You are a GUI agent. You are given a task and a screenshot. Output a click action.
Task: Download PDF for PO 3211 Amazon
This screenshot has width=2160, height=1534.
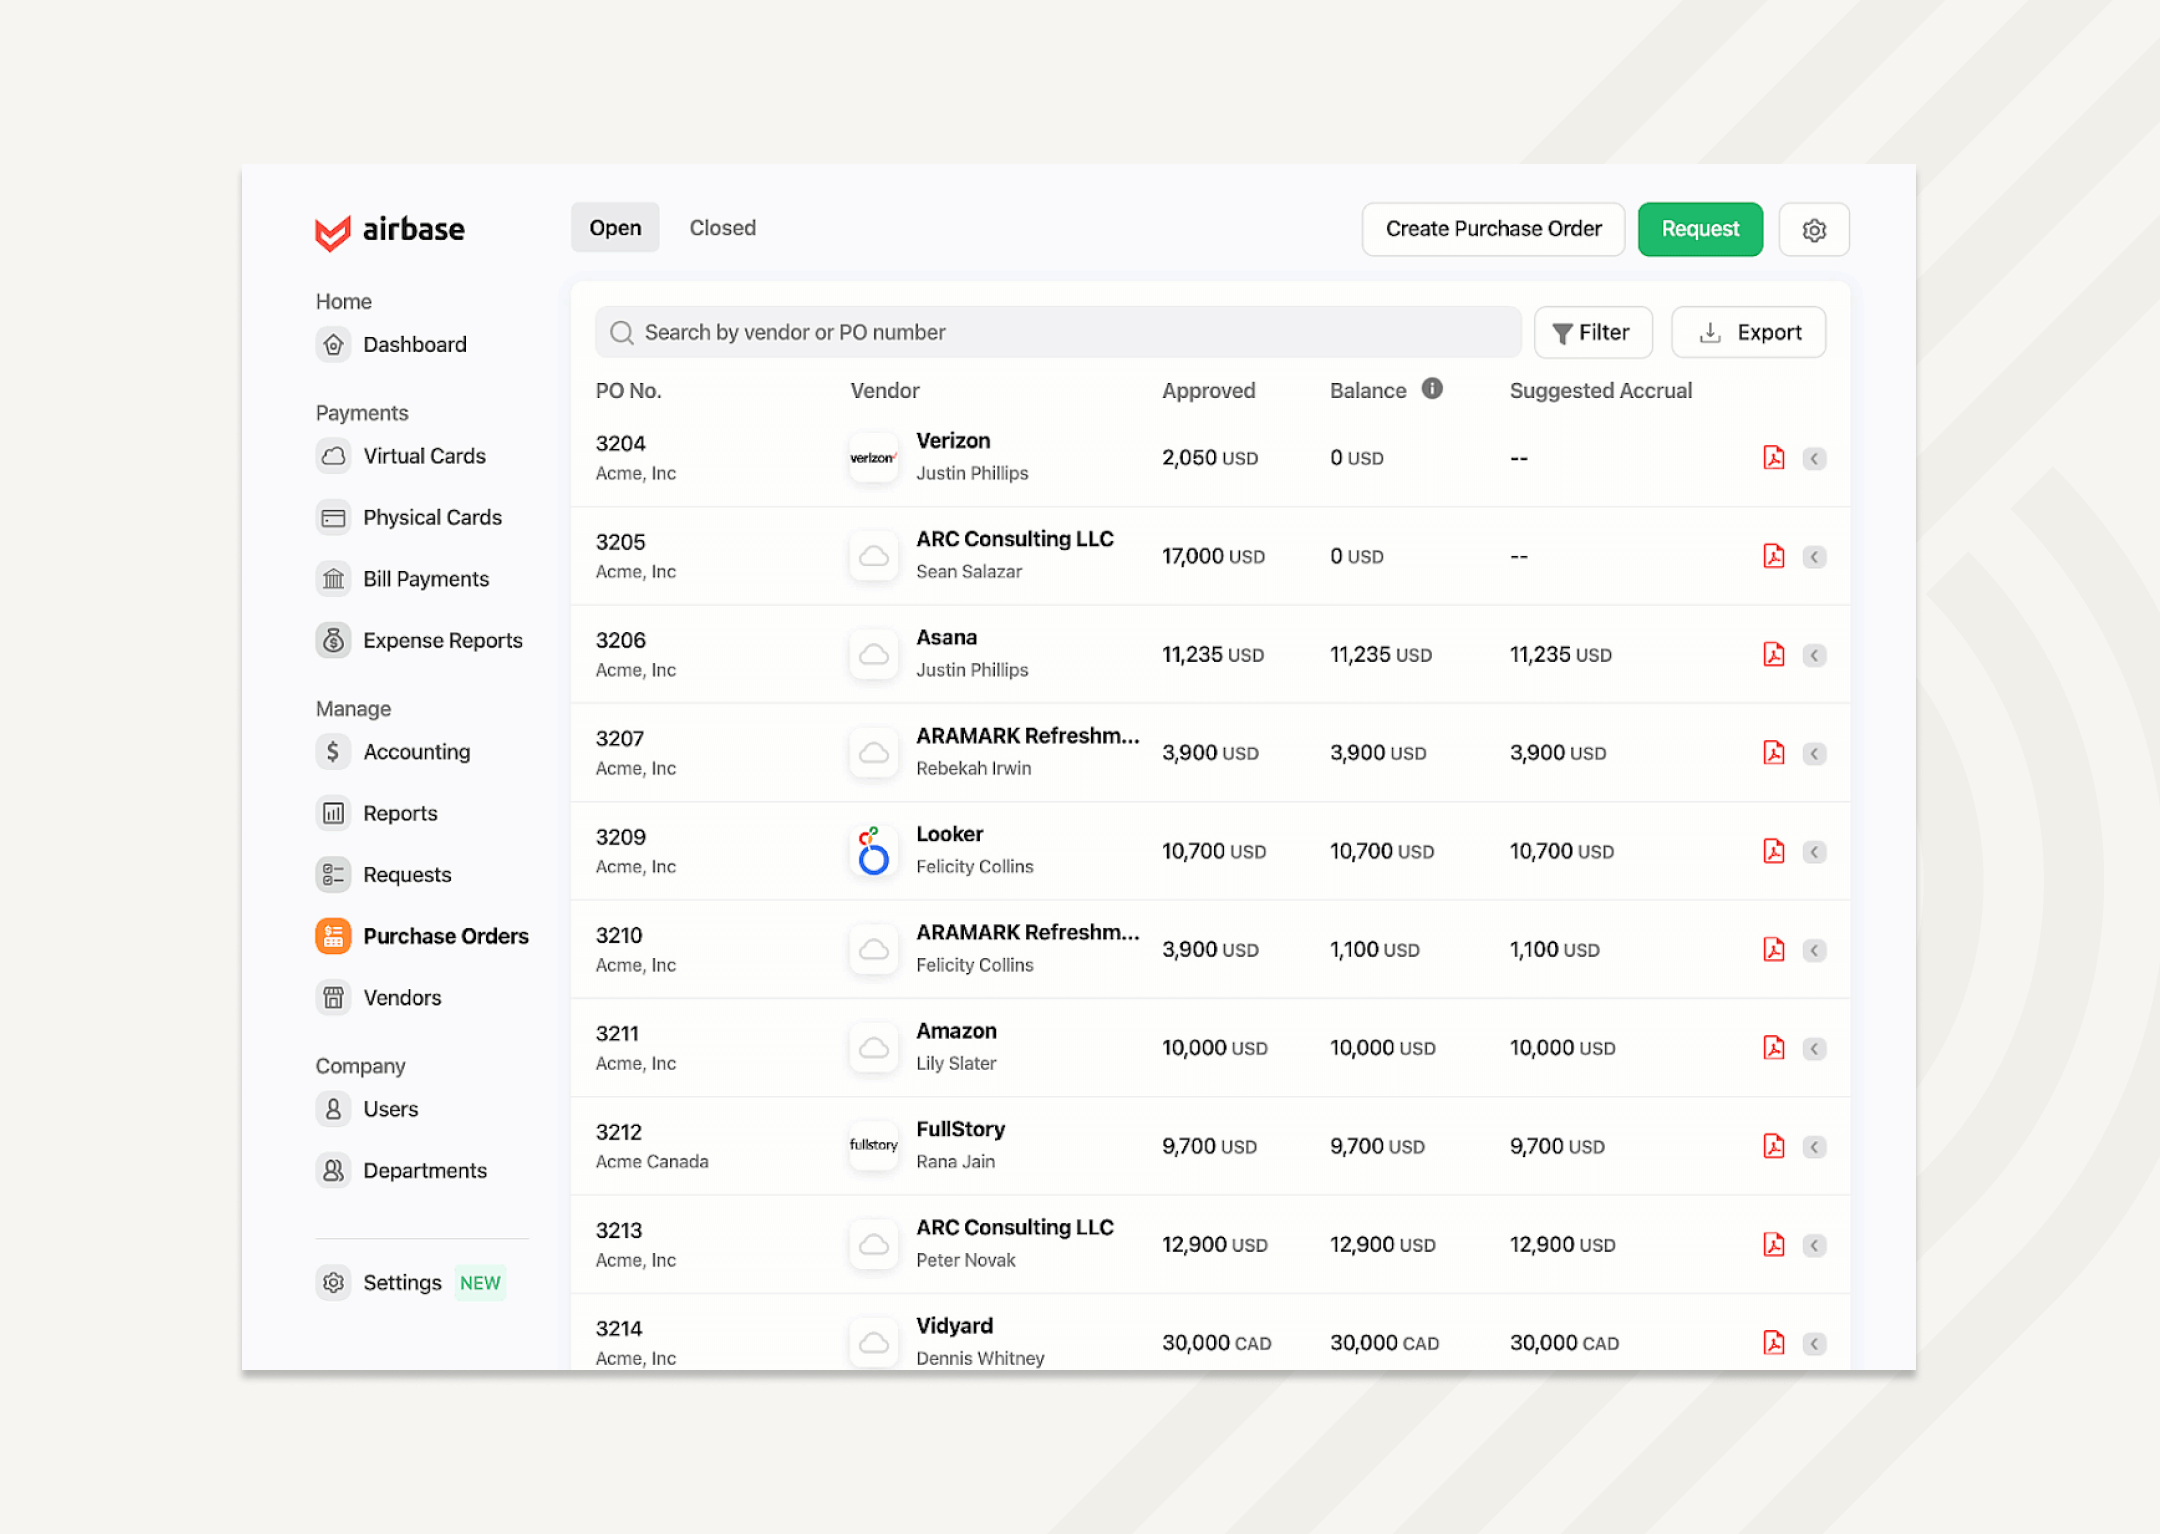click(x=1774, y=1048)
